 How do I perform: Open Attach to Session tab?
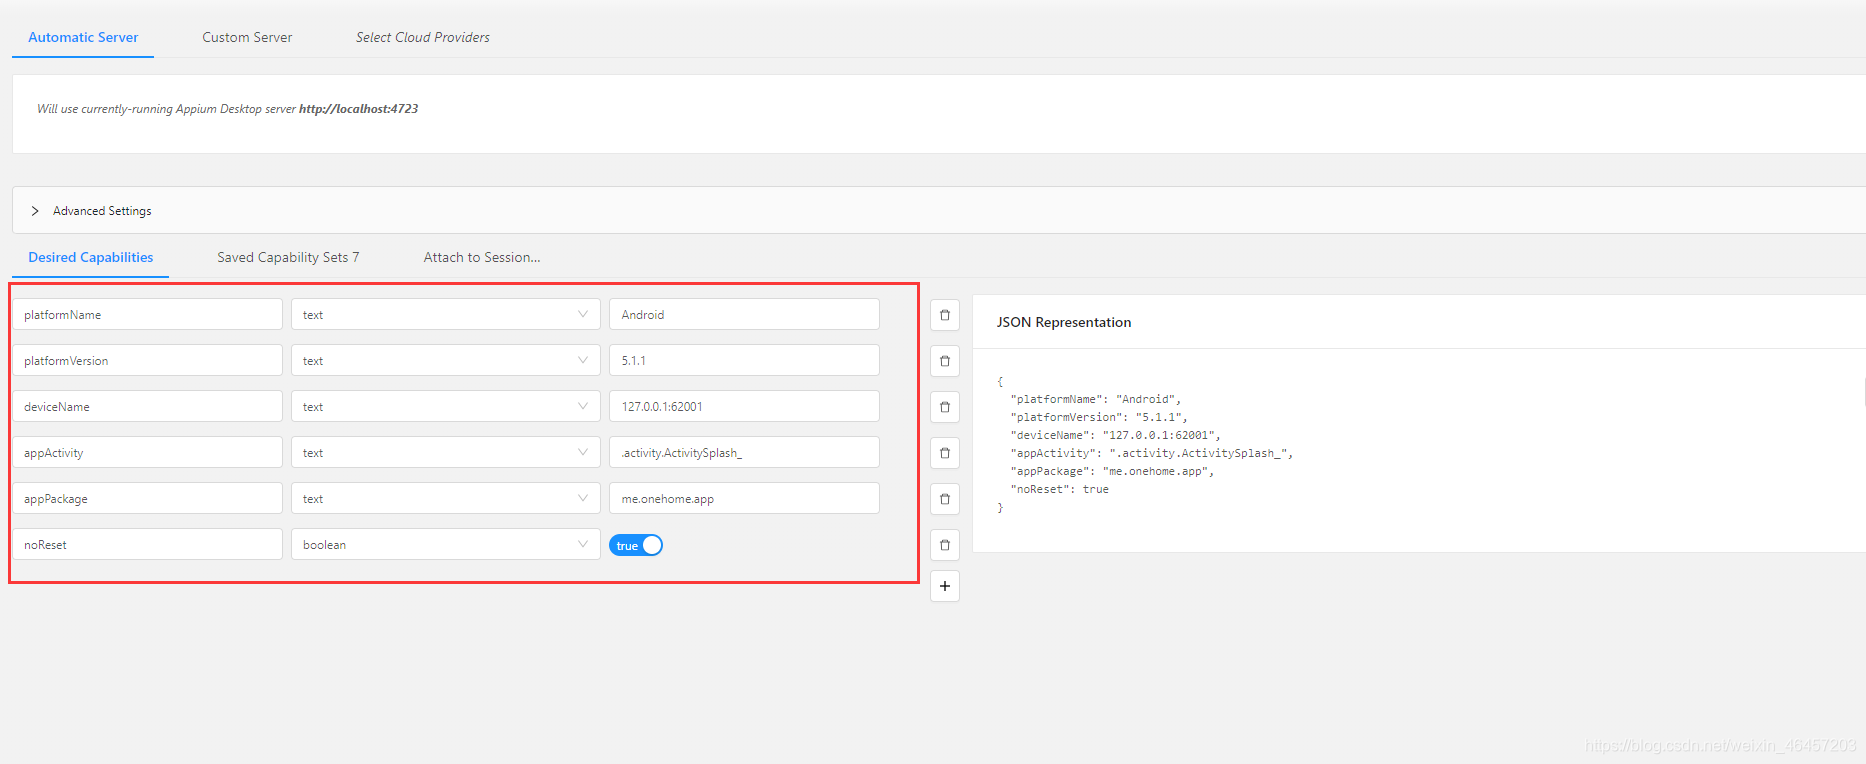click(x=482, y=257)
